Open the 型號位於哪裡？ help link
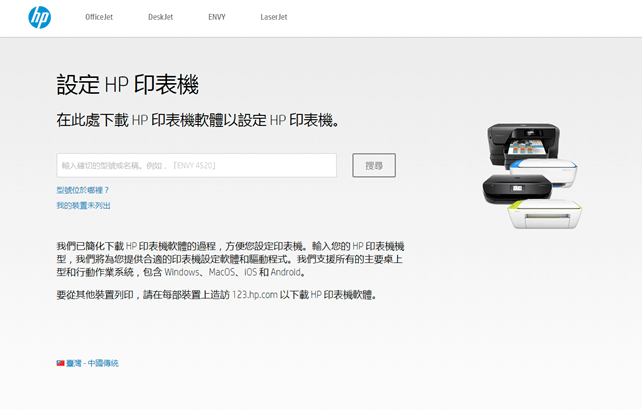 point(83,190)
